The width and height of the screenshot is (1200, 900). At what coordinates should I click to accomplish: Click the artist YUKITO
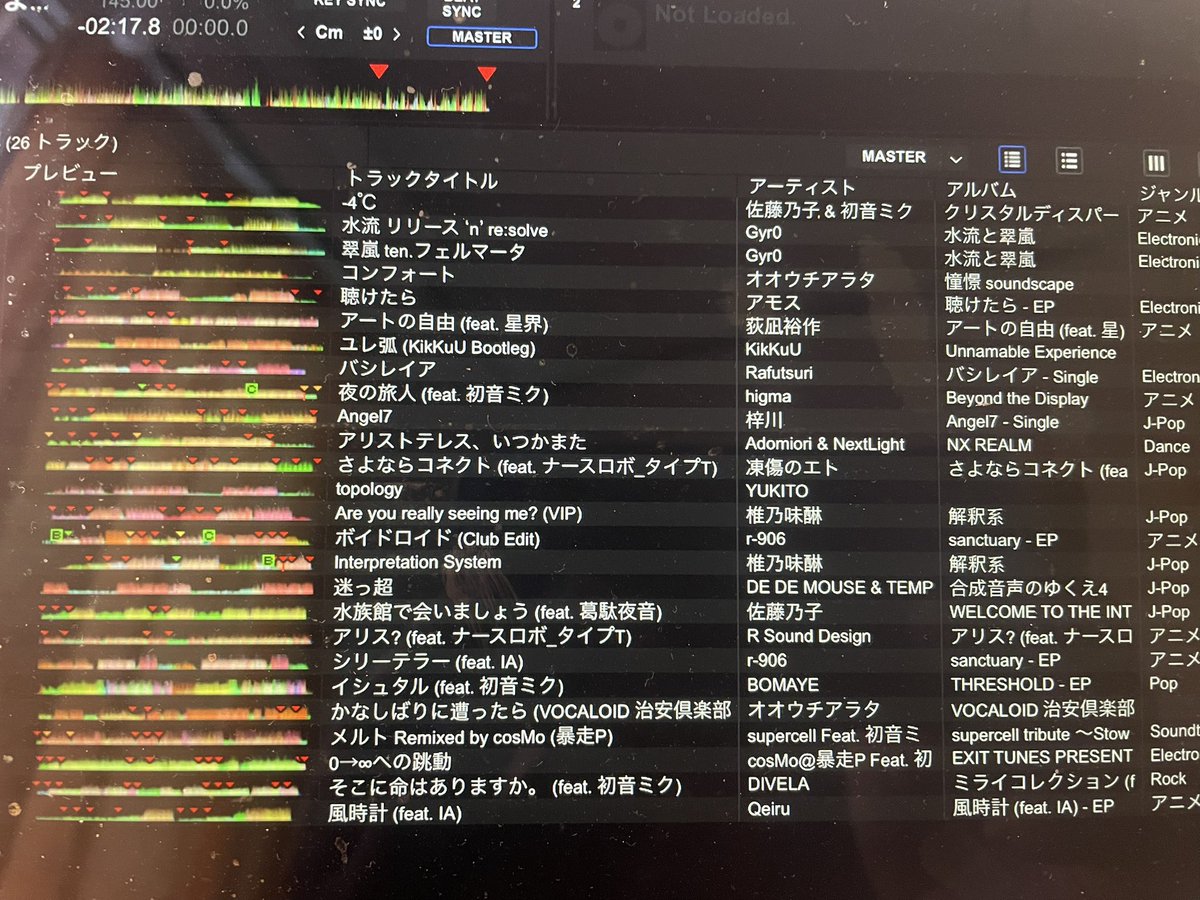[x=777, y=491]
